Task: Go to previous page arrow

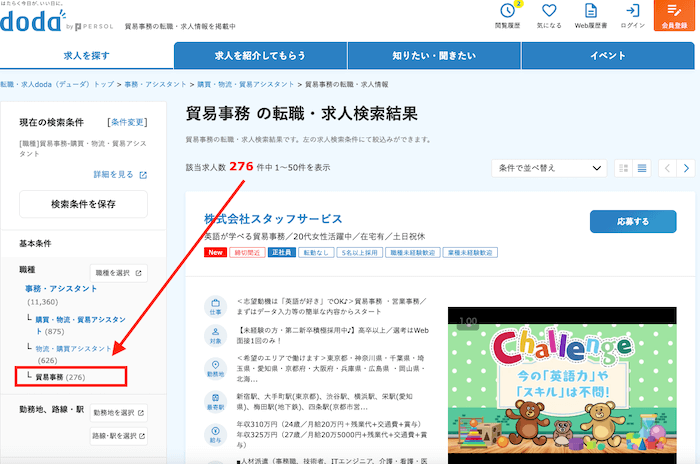Action: click(667, 168)
